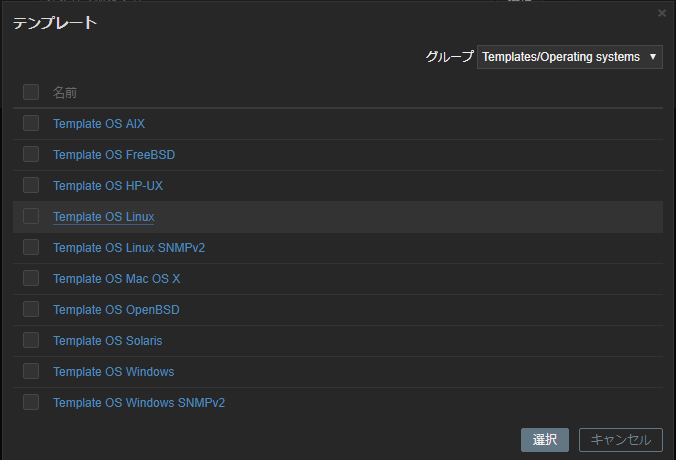Toggle the select-all checkbox in the header
The image size is (676, 460).
31,92
